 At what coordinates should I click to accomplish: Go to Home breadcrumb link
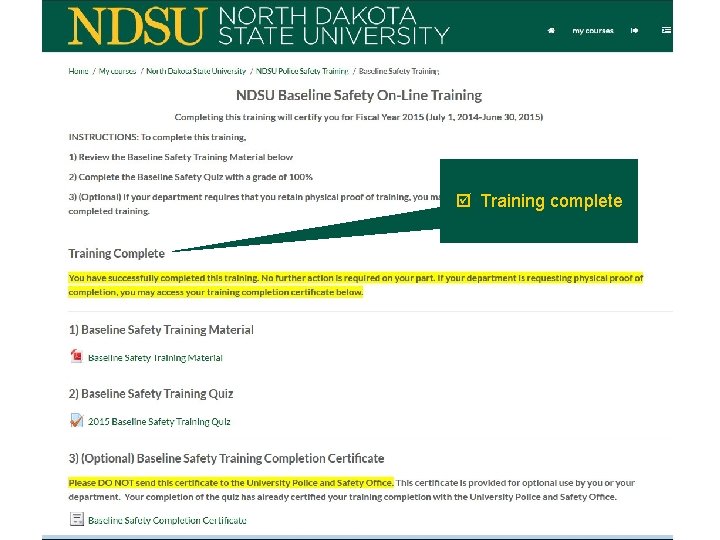(78, 71)
